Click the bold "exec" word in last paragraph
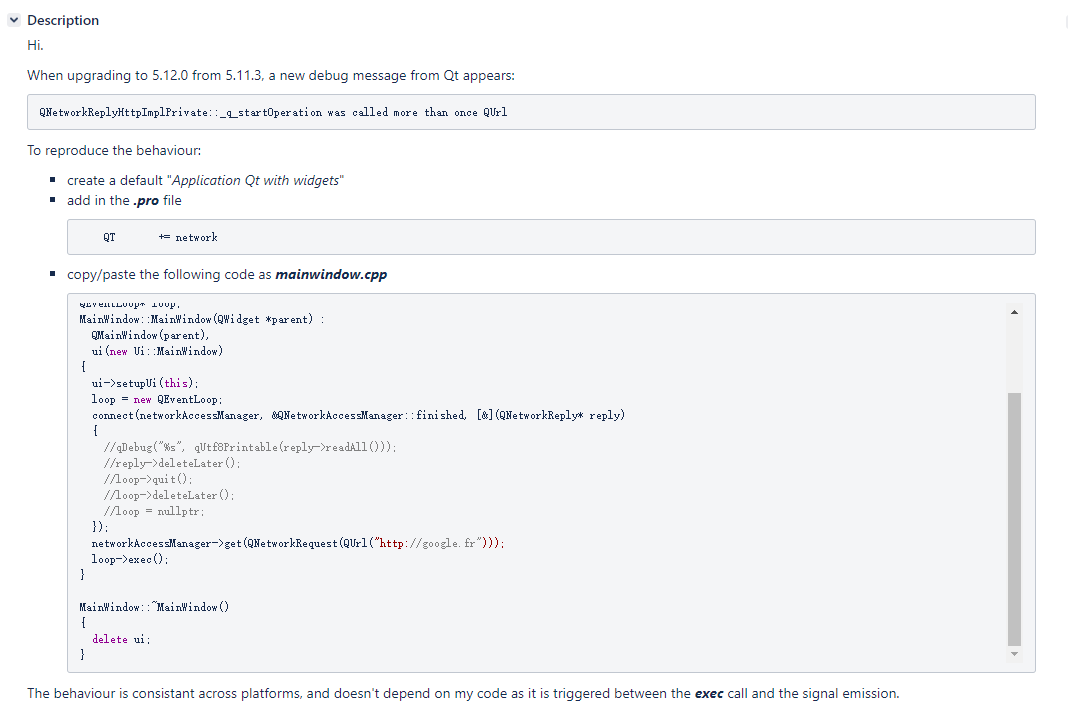Image resolution: width=1068 pixels, height=716 pixels. click(x=710, y=693)
